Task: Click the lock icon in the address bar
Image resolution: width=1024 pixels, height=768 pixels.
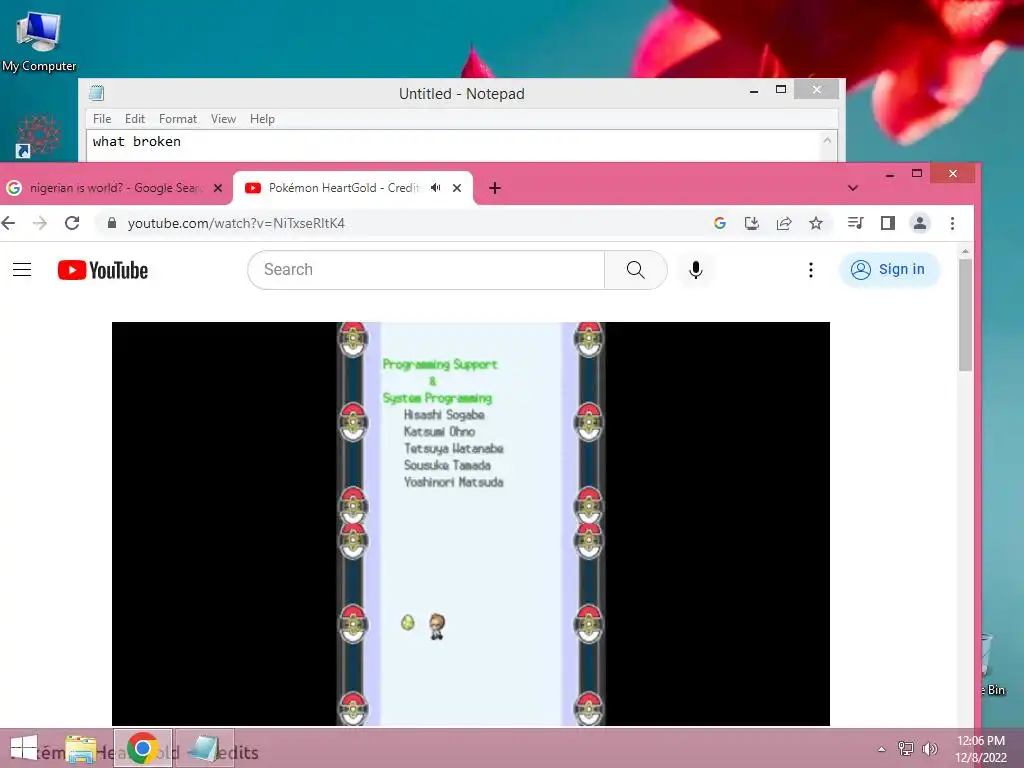Action: click(112, 223)
